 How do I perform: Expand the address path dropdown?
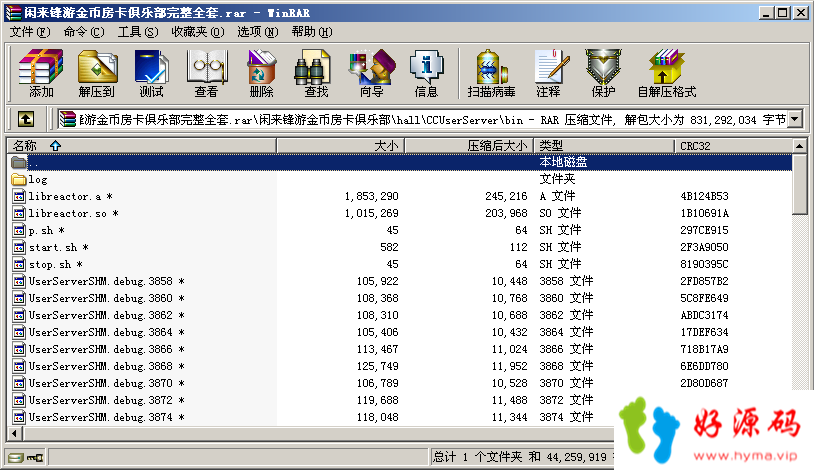pos(794,119)
